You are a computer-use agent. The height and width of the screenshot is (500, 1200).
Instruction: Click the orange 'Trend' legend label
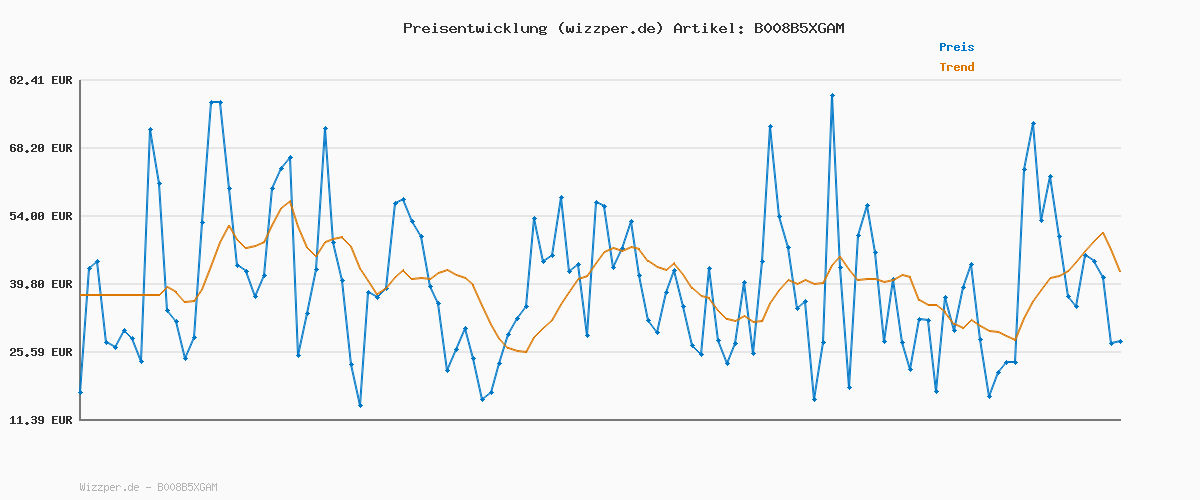pyautogui.click(x=956, y=67)
